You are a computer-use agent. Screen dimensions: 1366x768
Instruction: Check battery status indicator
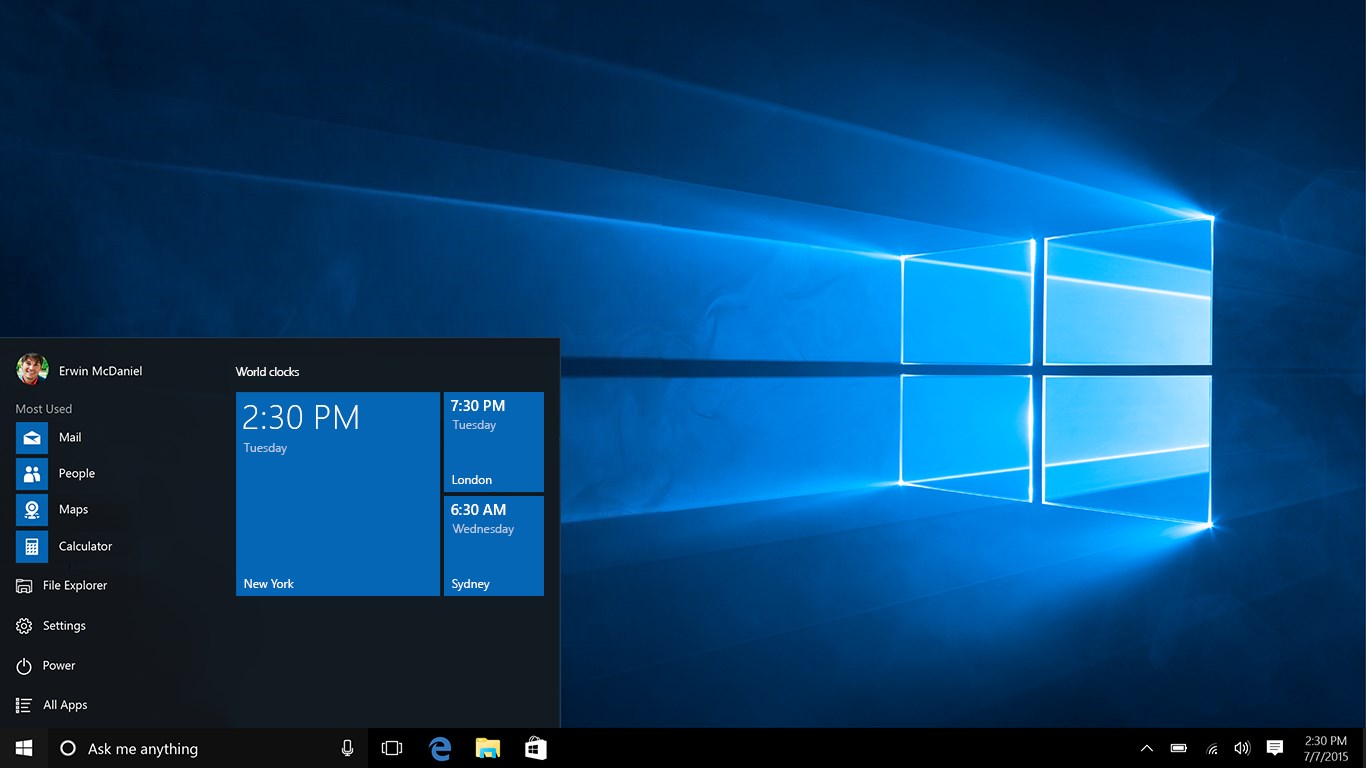tap(1178, 747)
